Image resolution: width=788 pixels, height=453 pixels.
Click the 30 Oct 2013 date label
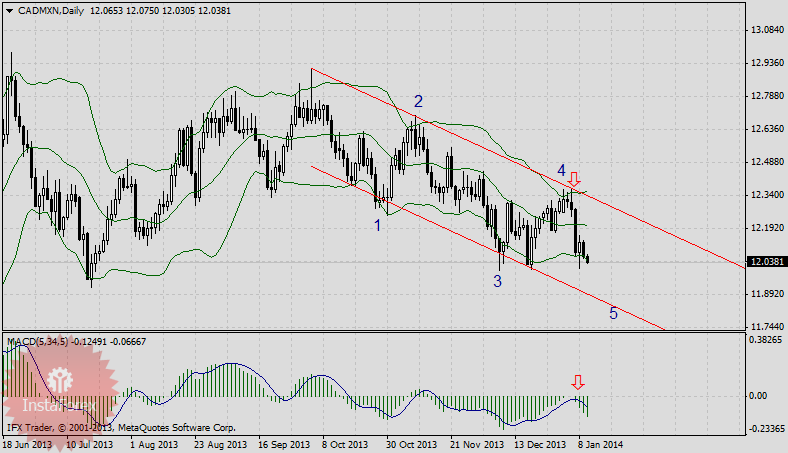click(x=411, y=443)
